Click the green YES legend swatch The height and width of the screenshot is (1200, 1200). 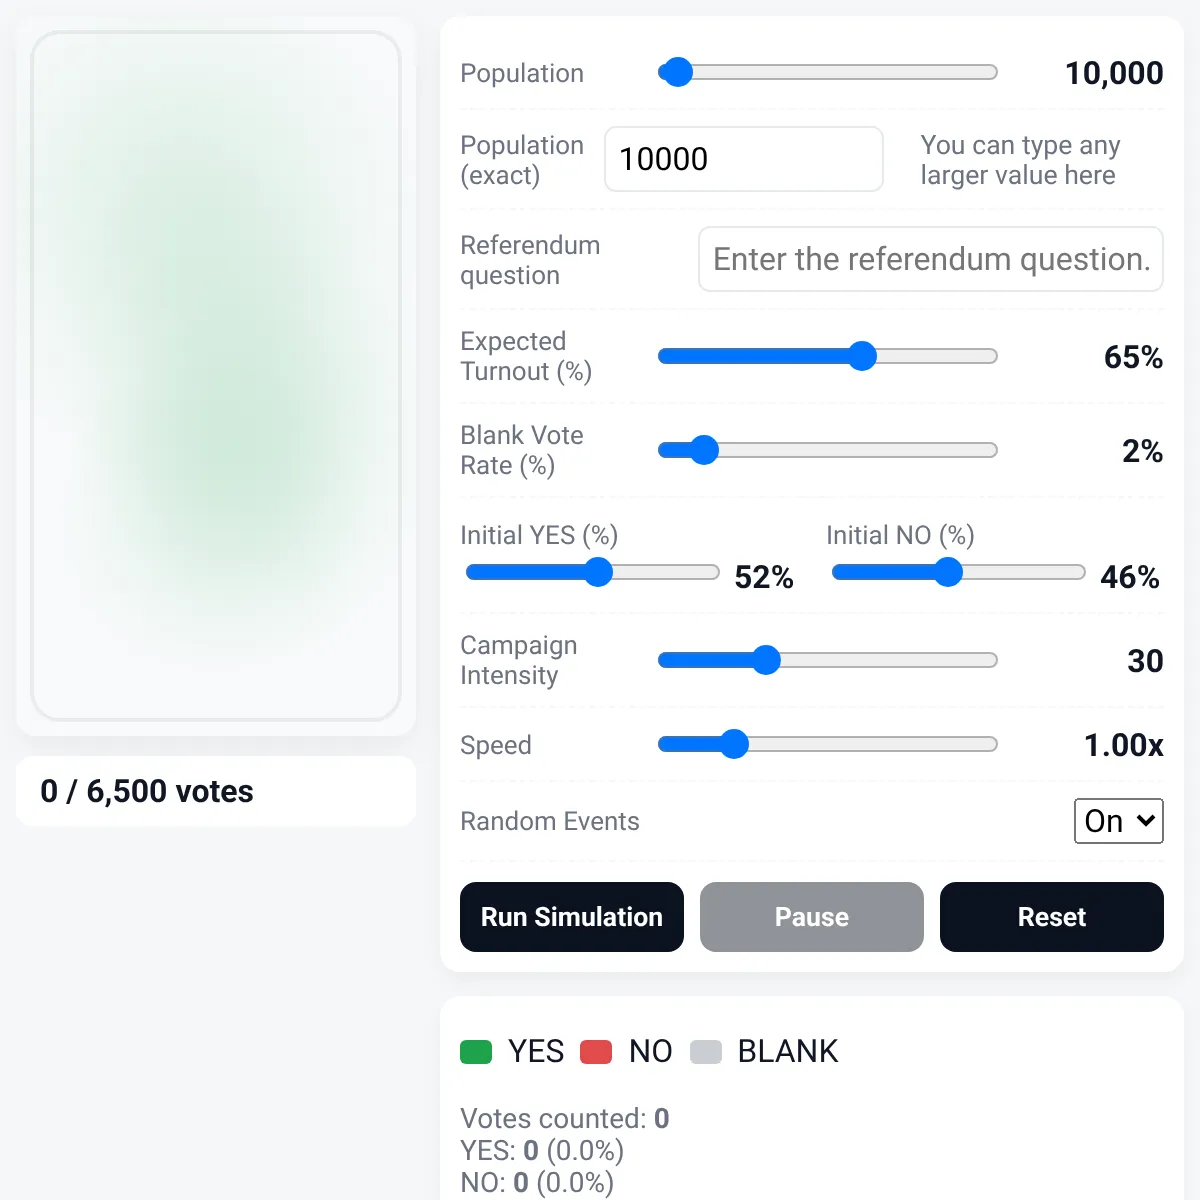pyautogui.click(x=476, y=1052)
